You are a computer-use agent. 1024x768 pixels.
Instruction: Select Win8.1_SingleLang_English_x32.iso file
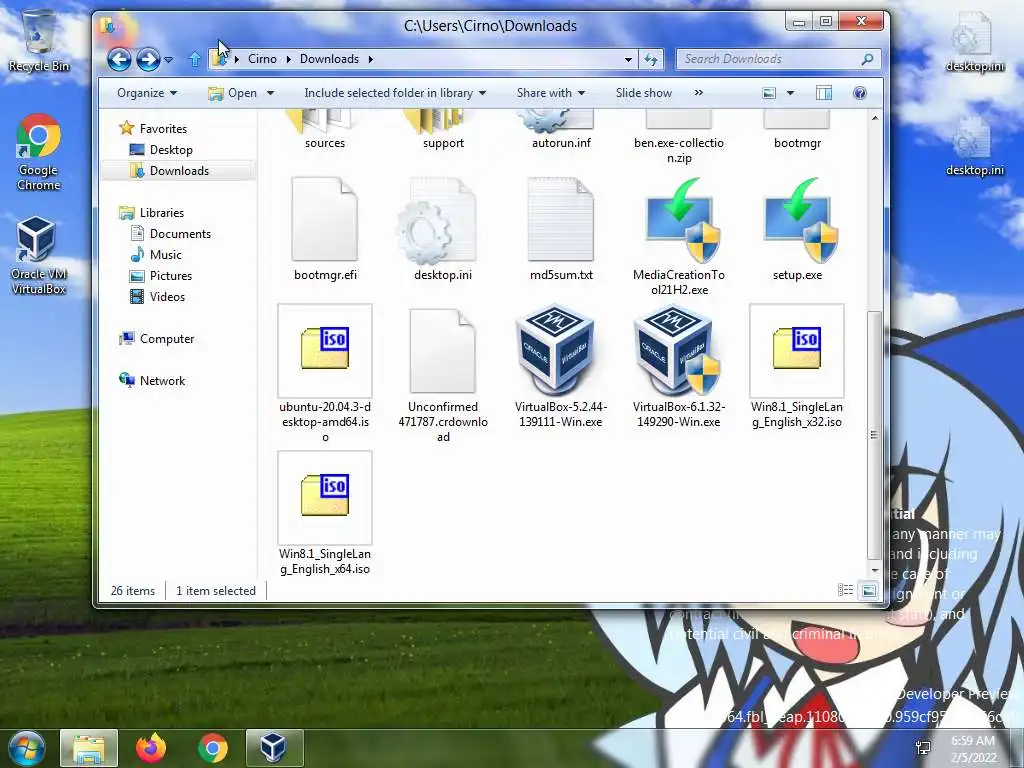(x=797, y=366)
